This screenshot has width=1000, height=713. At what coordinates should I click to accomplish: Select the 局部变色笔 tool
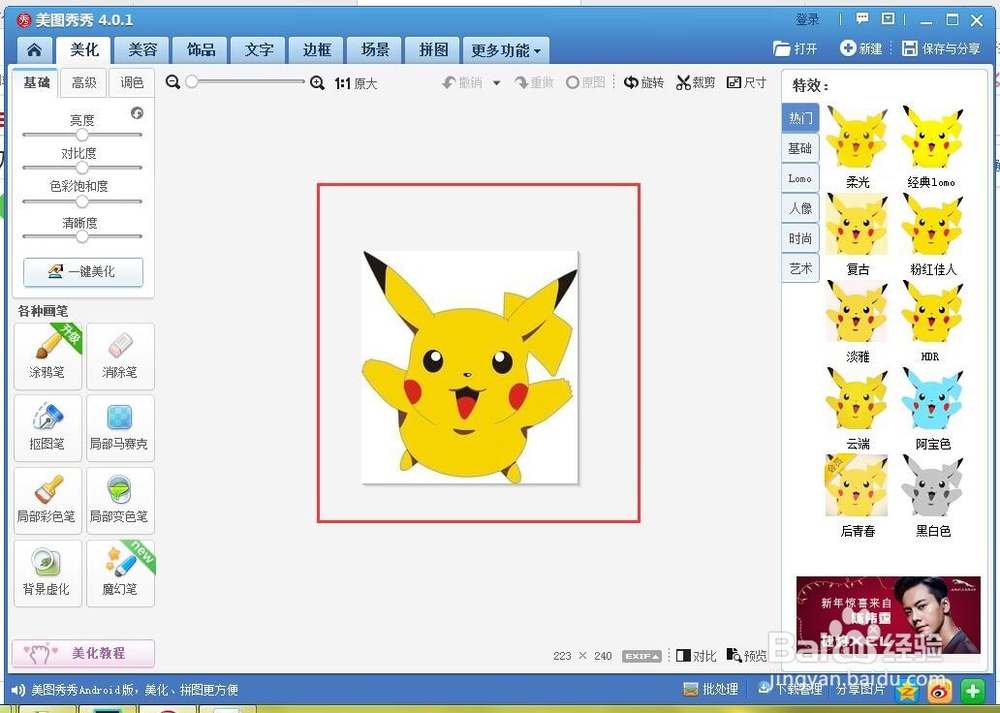(120, 501)
